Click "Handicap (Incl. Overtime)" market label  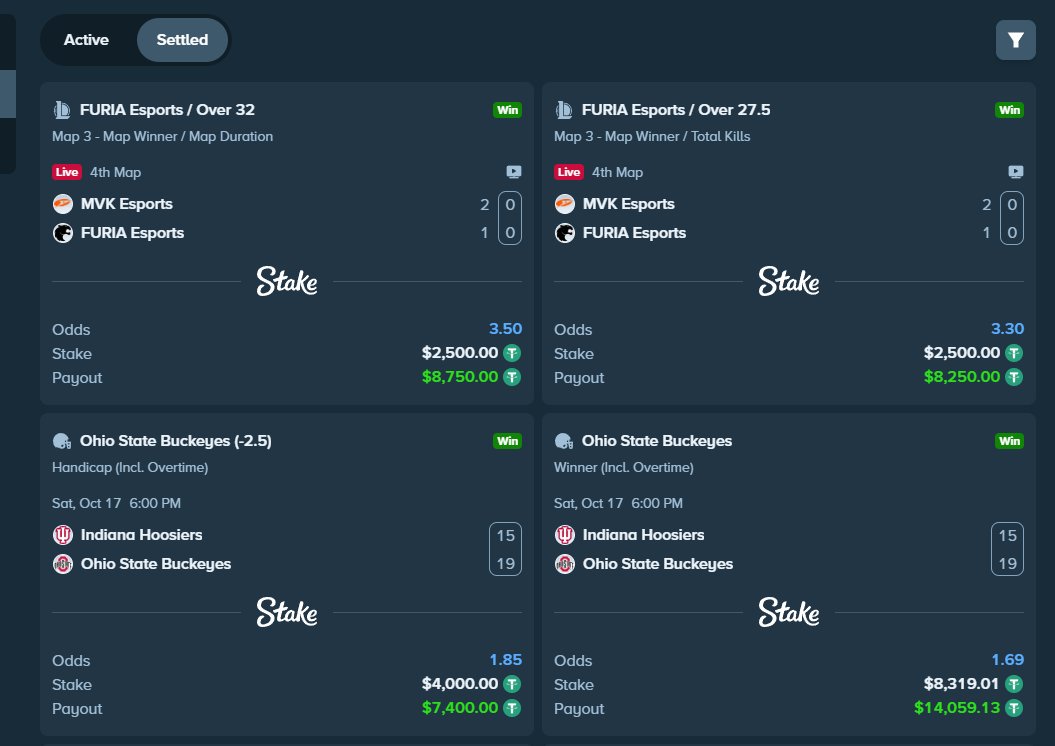point(130,468)
